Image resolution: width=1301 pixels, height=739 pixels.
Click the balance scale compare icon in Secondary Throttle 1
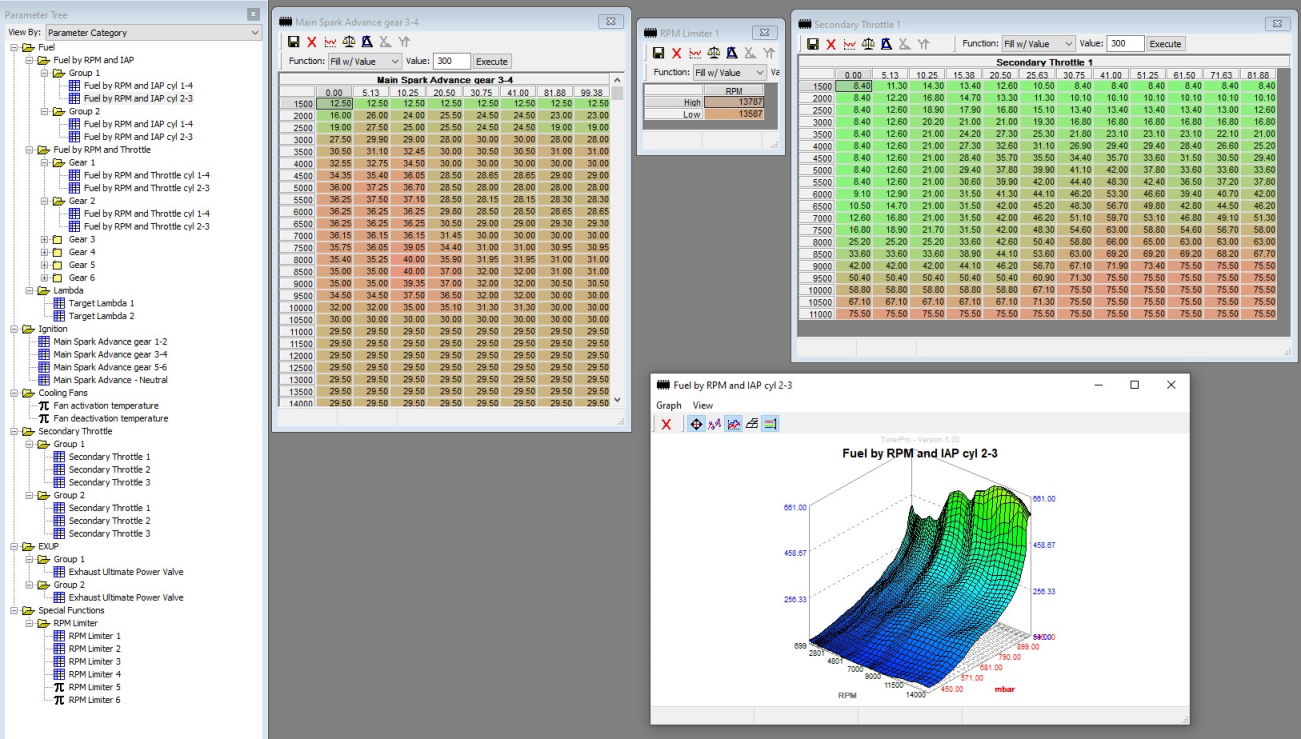point(868,44)
